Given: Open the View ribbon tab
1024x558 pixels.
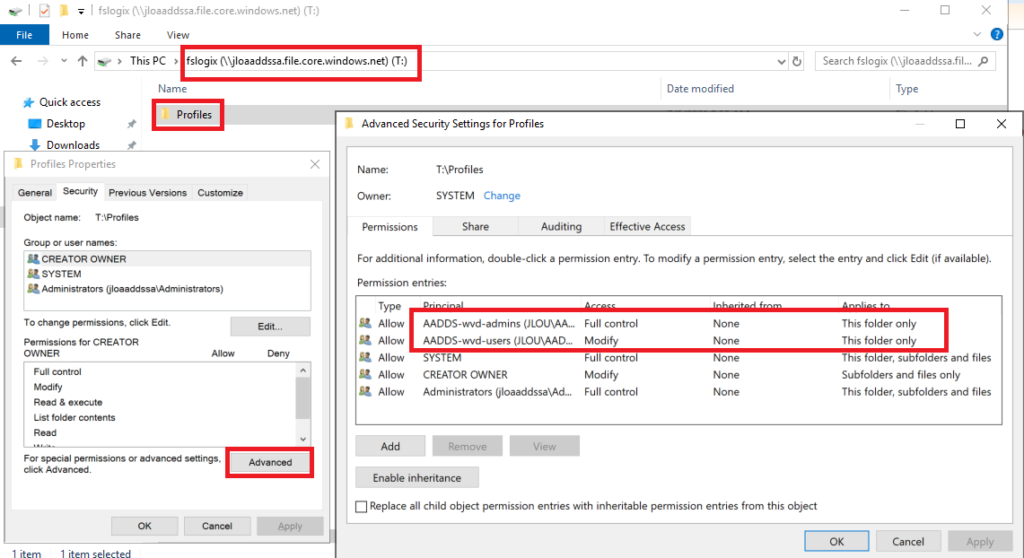Looking at the screenshot, I should [178, 35].
